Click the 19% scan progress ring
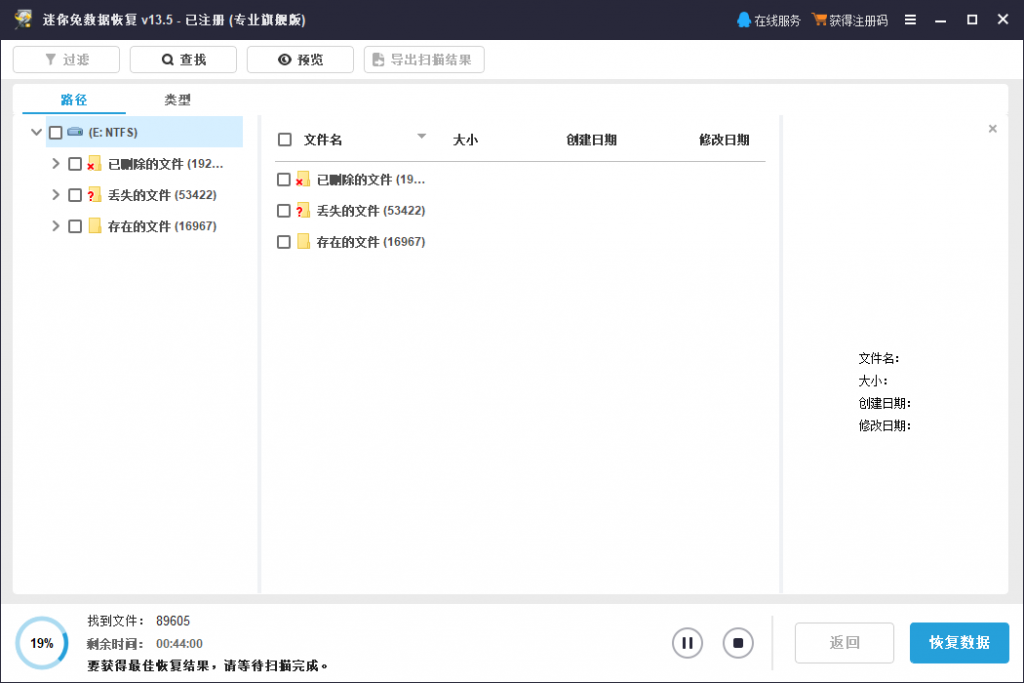The width and height of the screenshot is (1024, 683). [x=42, y=643]
